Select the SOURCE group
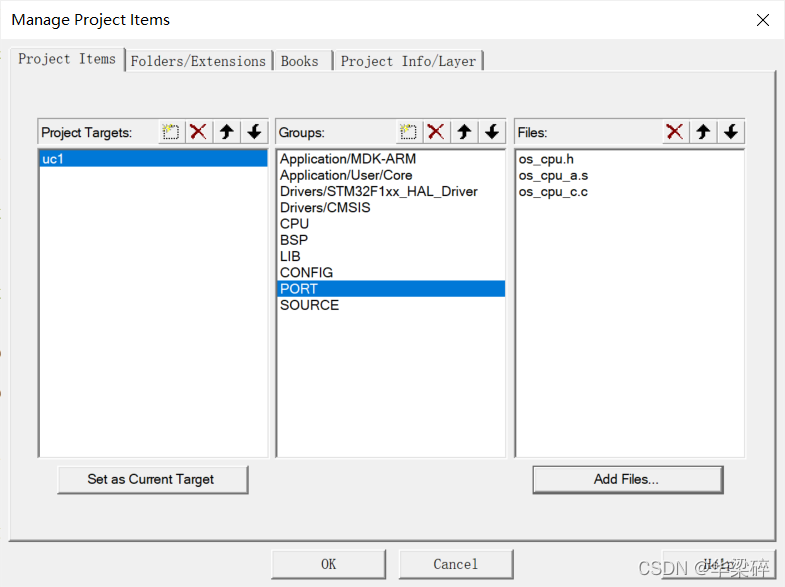 390,305
